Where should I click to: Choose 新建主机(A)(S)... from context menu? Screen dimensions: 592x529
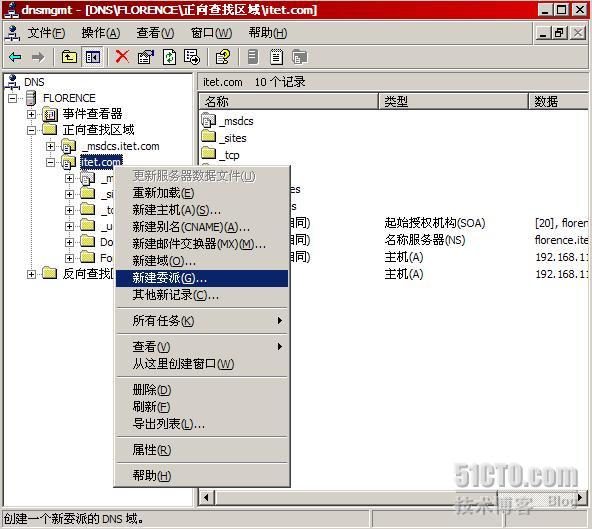click(202, 210)
